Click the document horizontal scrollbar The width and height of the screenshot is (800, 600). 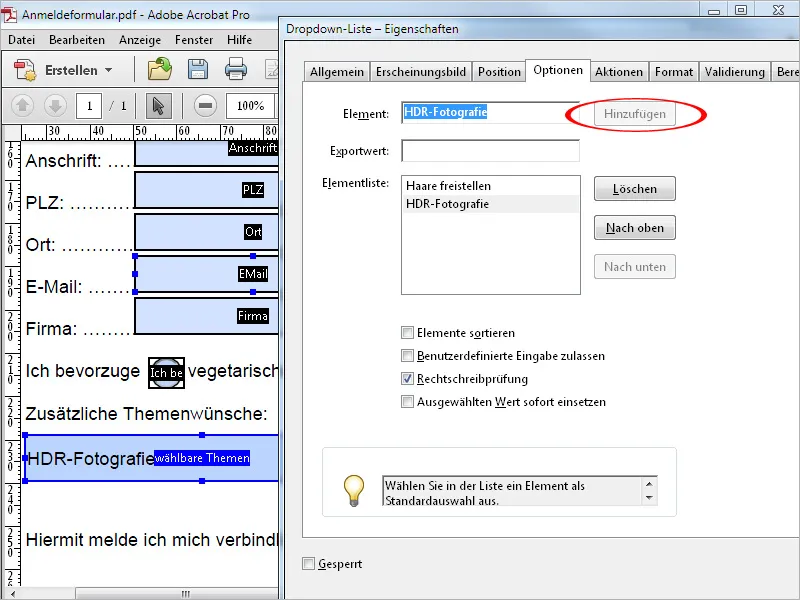click(x=177, y=594)
